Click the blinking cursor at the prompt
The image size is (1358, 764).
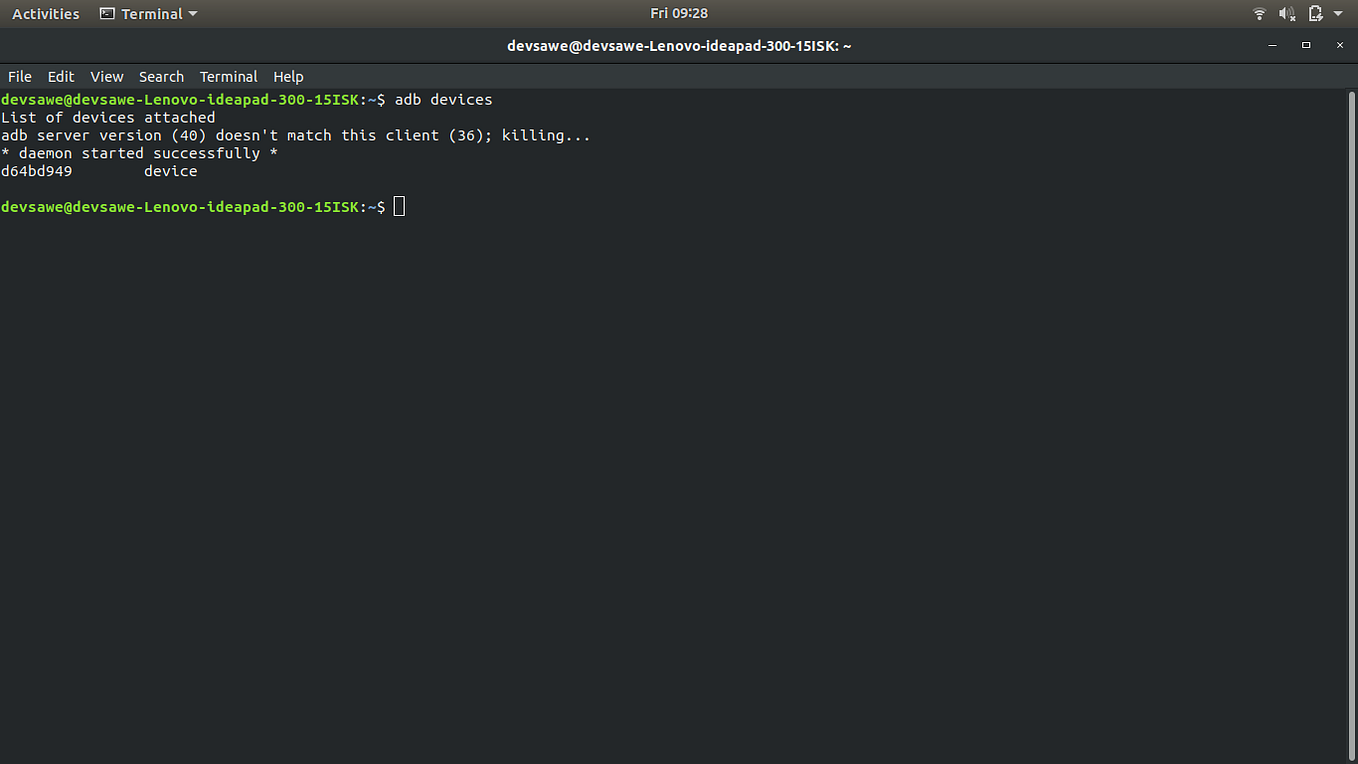[398, 206]
